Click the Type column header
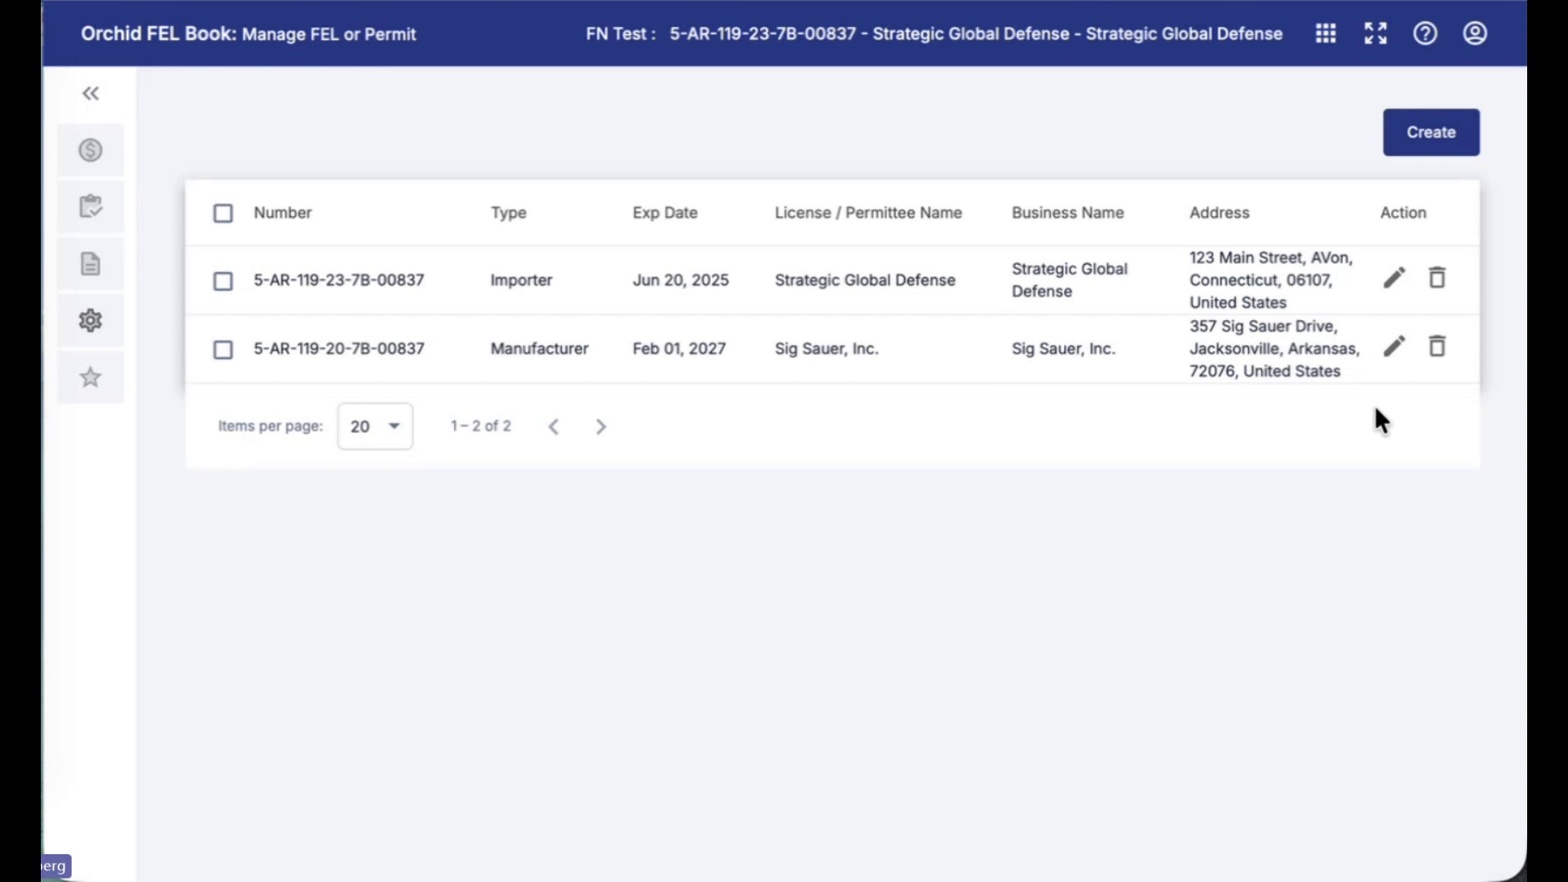 (x=508, y=213)
